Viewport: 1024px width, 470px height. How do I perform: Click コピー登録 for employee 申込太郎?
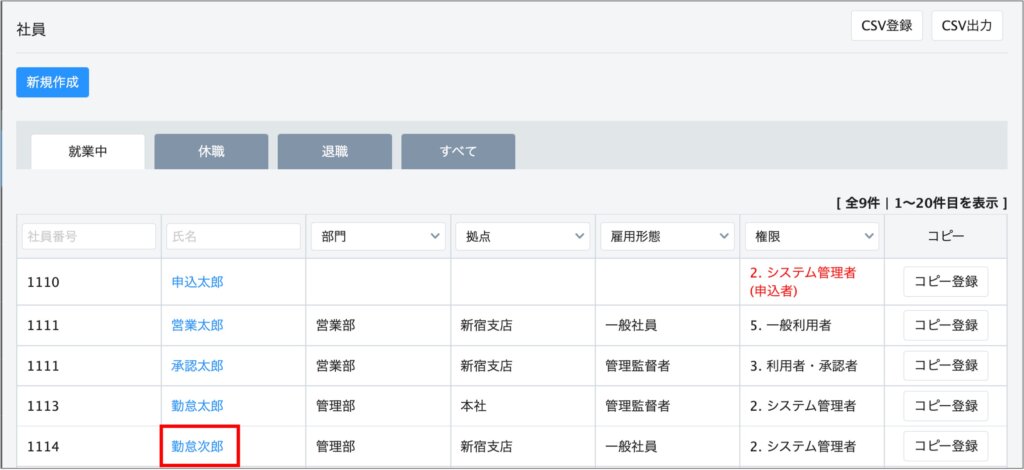[945, 282]
